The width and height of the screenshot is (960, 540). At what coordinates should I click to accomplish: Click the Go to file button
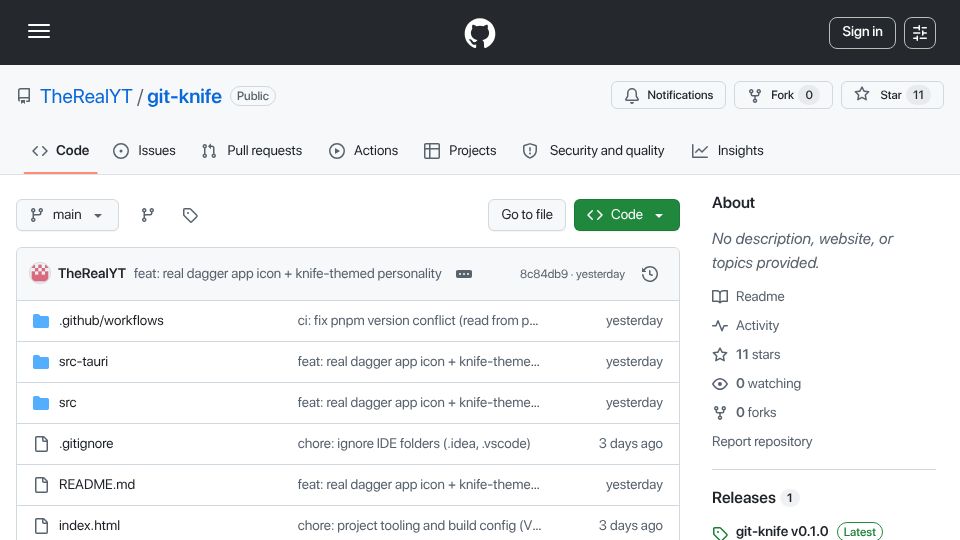click(527, 215)
